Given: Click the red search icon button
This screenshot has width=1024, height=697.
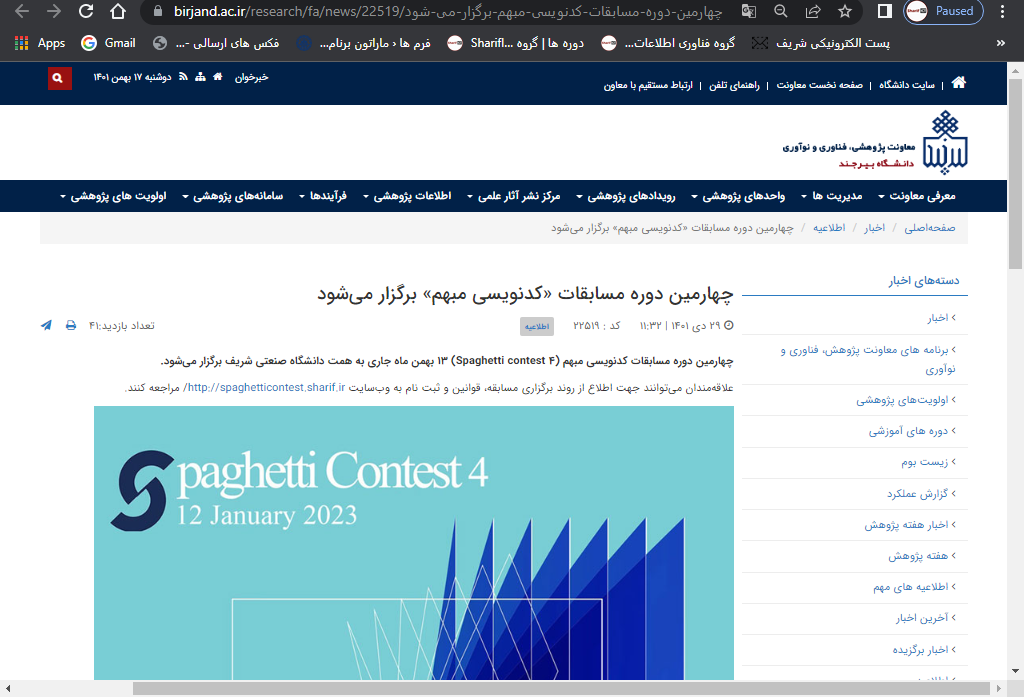Looking at the screenshot, I should [x=59, y=78].
